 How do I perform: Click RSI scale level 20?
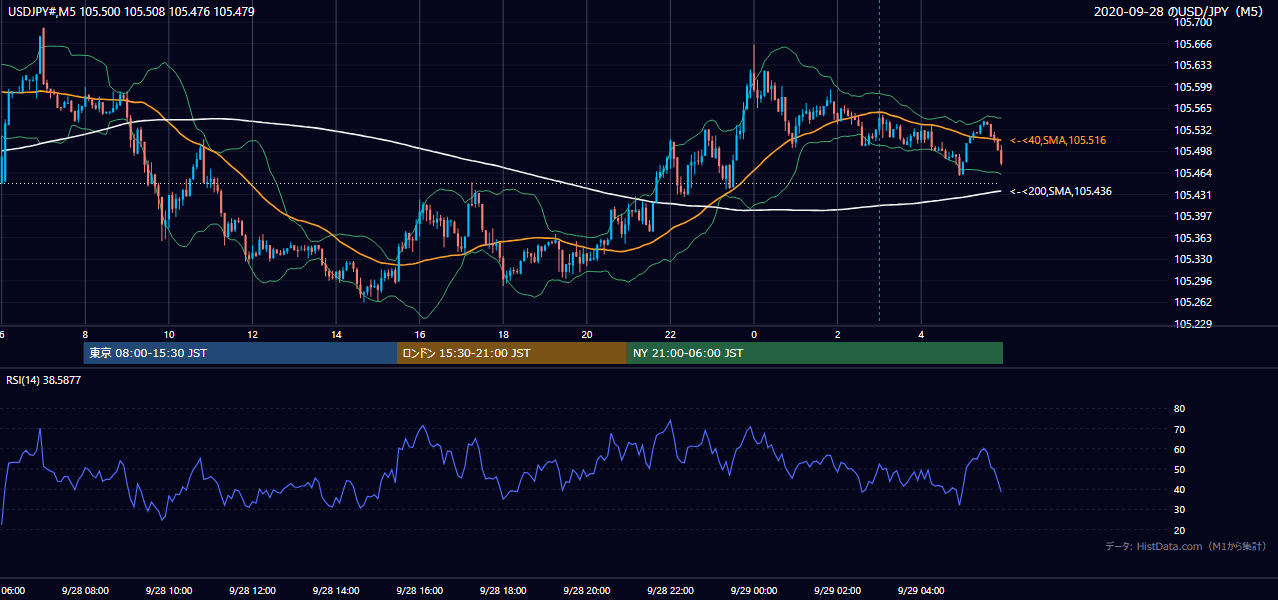1179,530
